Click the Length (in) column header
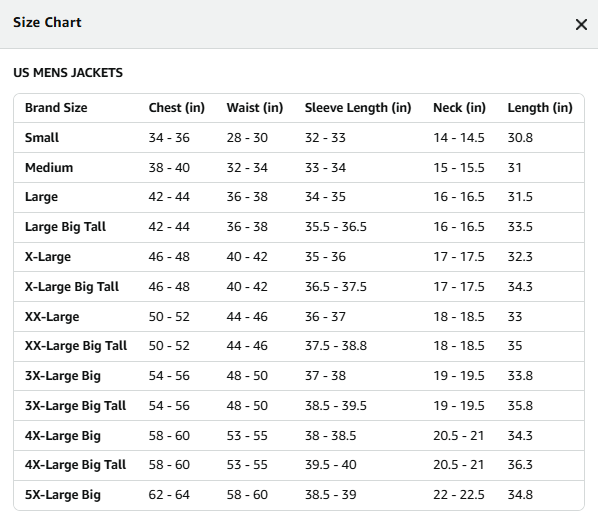Image resolution: width=598 pixels, height=525 pixels. pyautogui.click(x=540, y=108)
